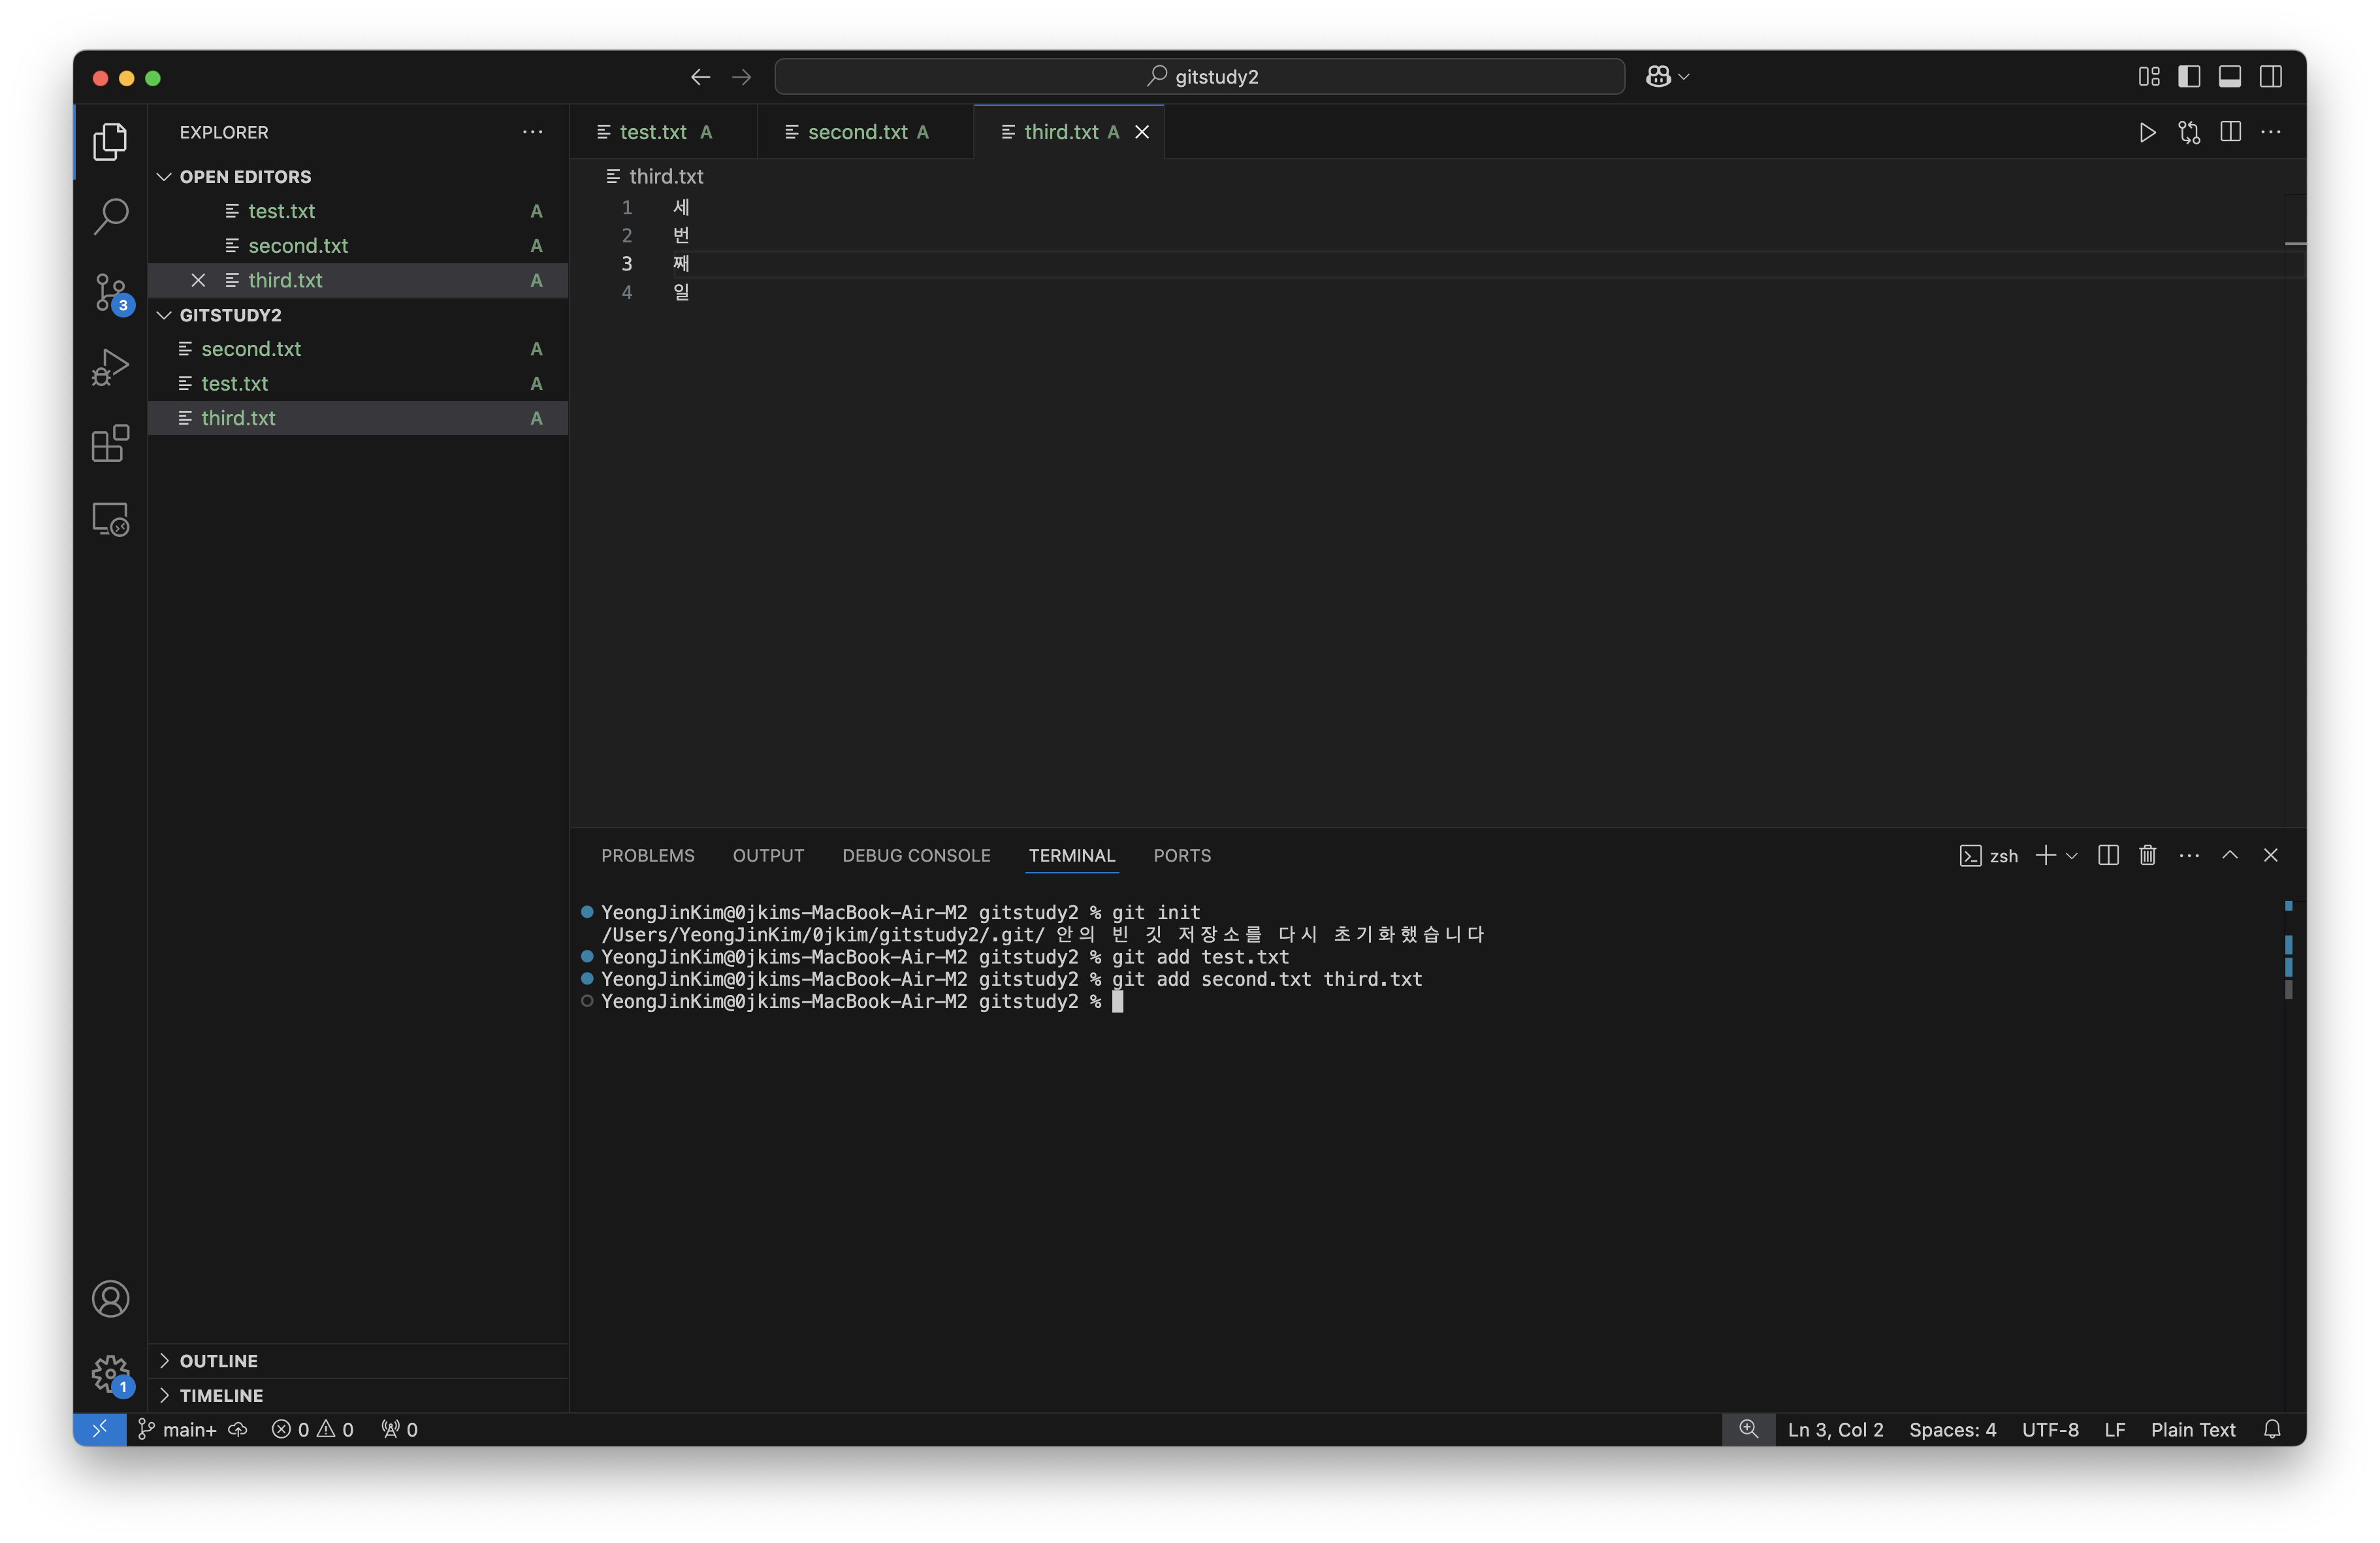Close the terminal panel
This screenshot has height=1543, width=2380.
click(2270, 855)
